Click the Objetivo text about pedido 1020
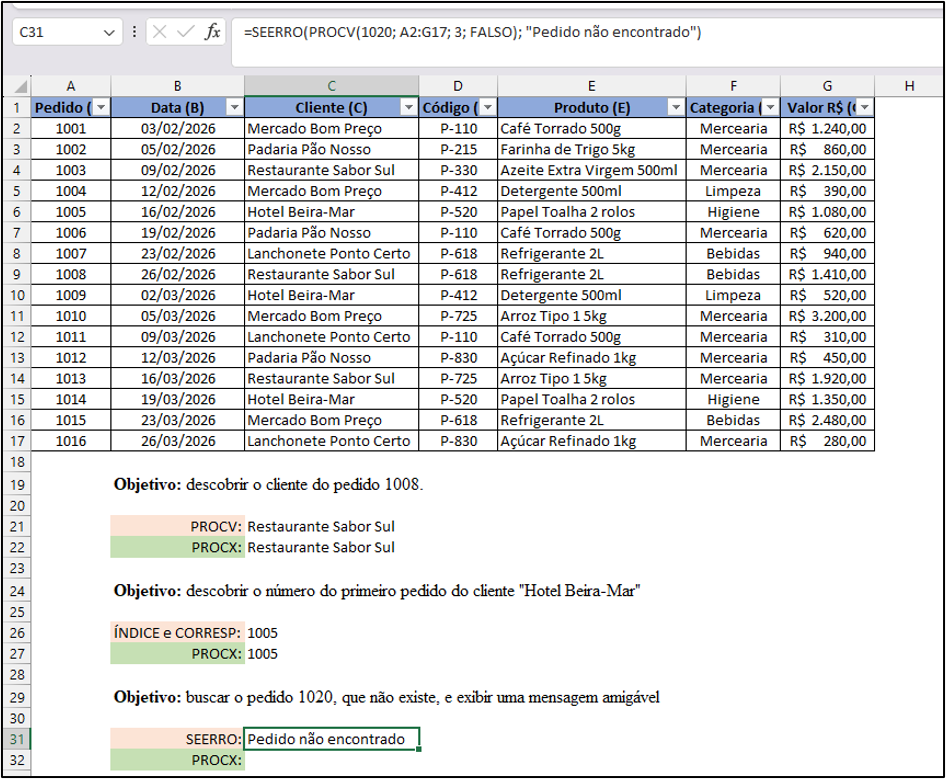946x779 pixels. coord(386,698)
